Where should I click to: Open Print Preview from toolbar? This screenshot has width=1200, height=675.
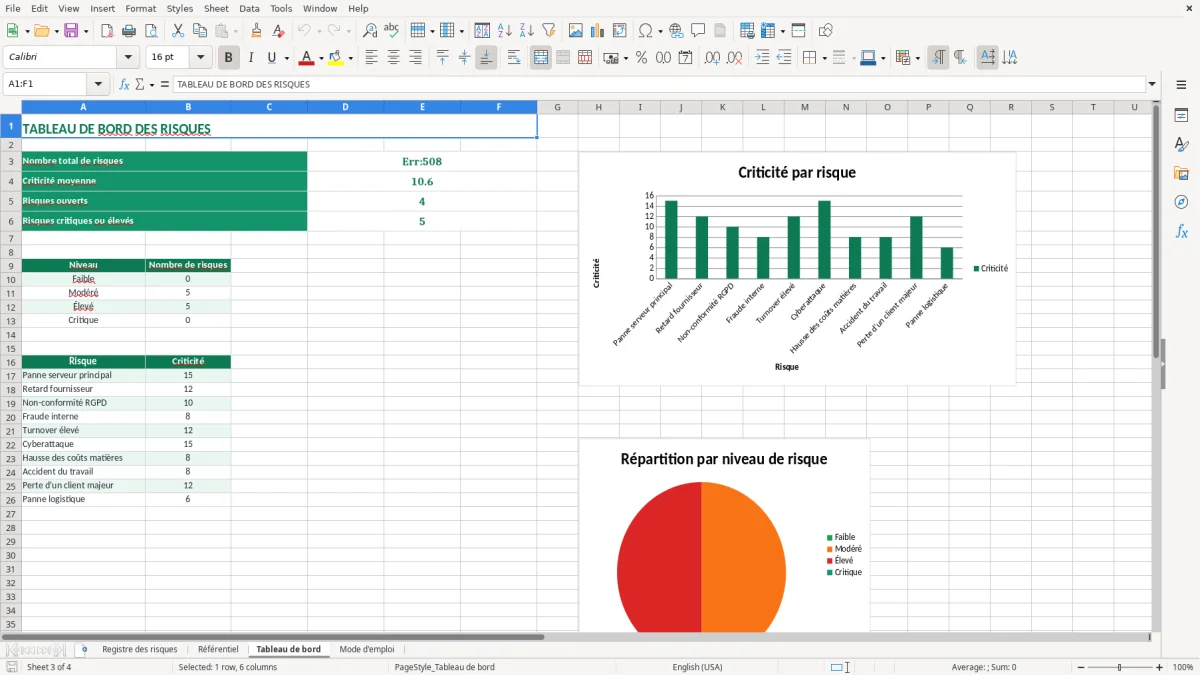point(149,31)
